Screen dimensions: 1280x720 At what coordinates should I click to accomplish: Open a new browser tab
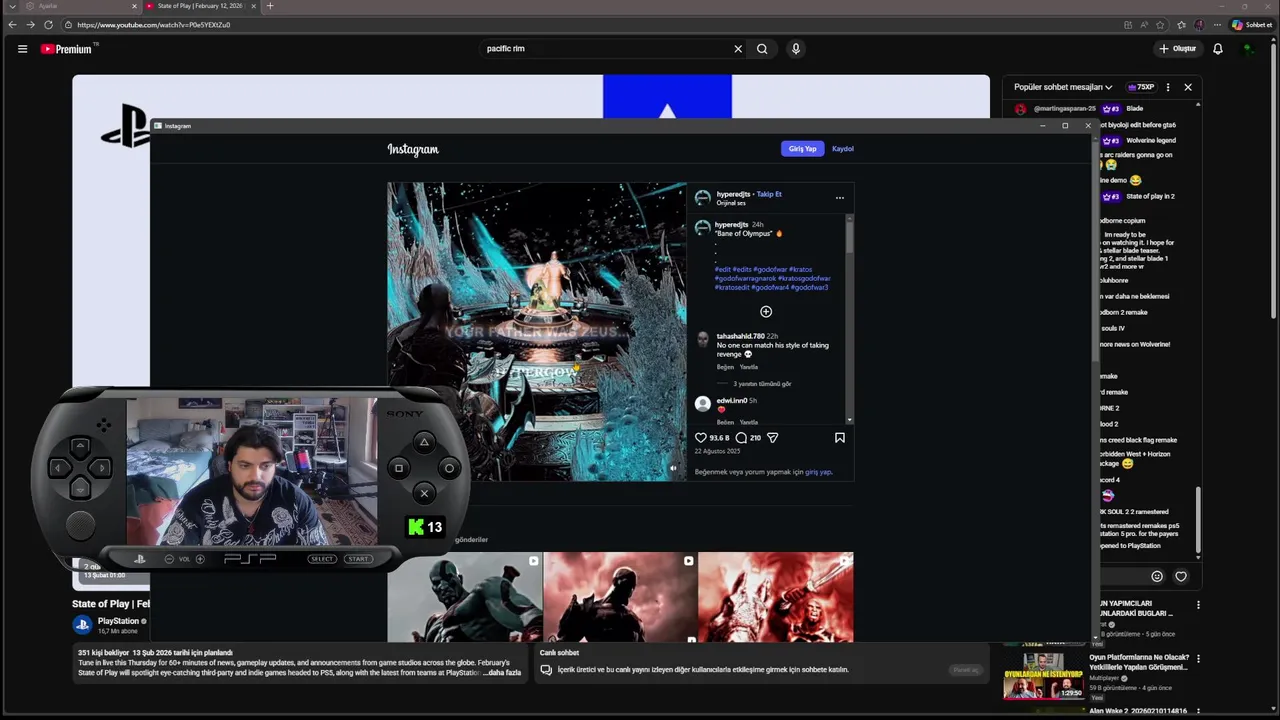tap(270, 6)
